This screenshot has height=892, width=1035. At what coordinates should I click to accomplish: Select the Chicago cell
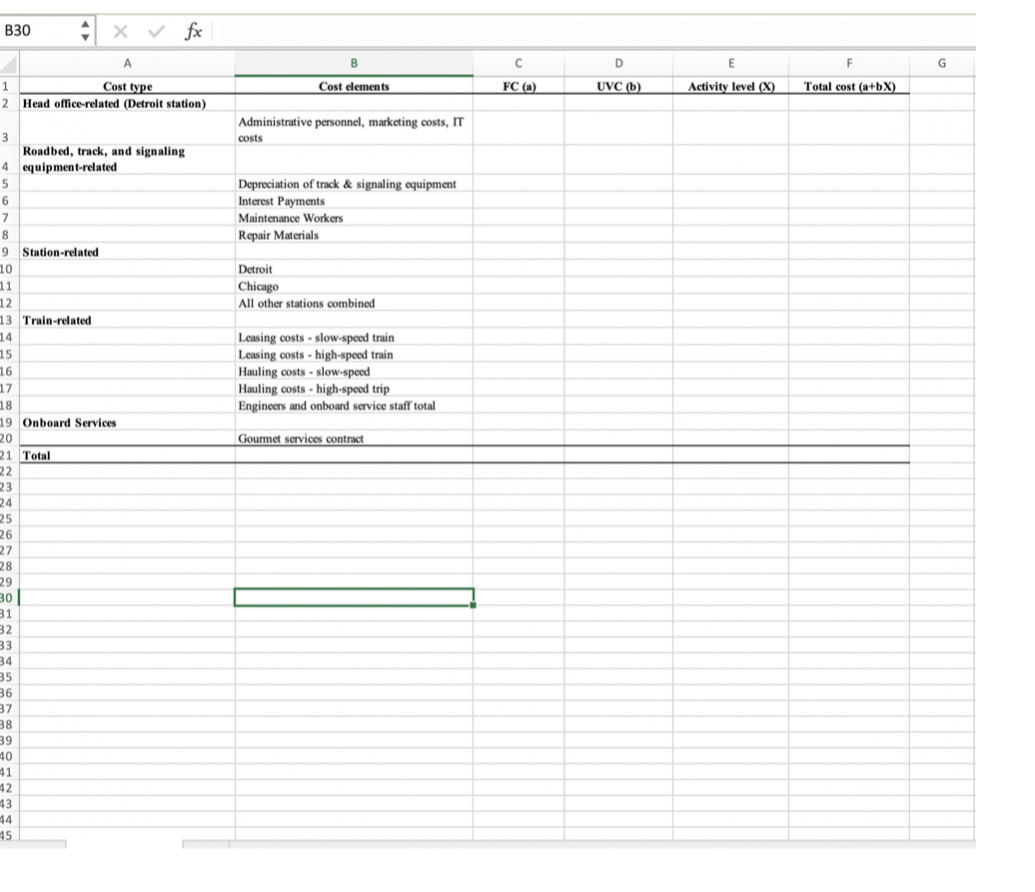tap(354, 286)
